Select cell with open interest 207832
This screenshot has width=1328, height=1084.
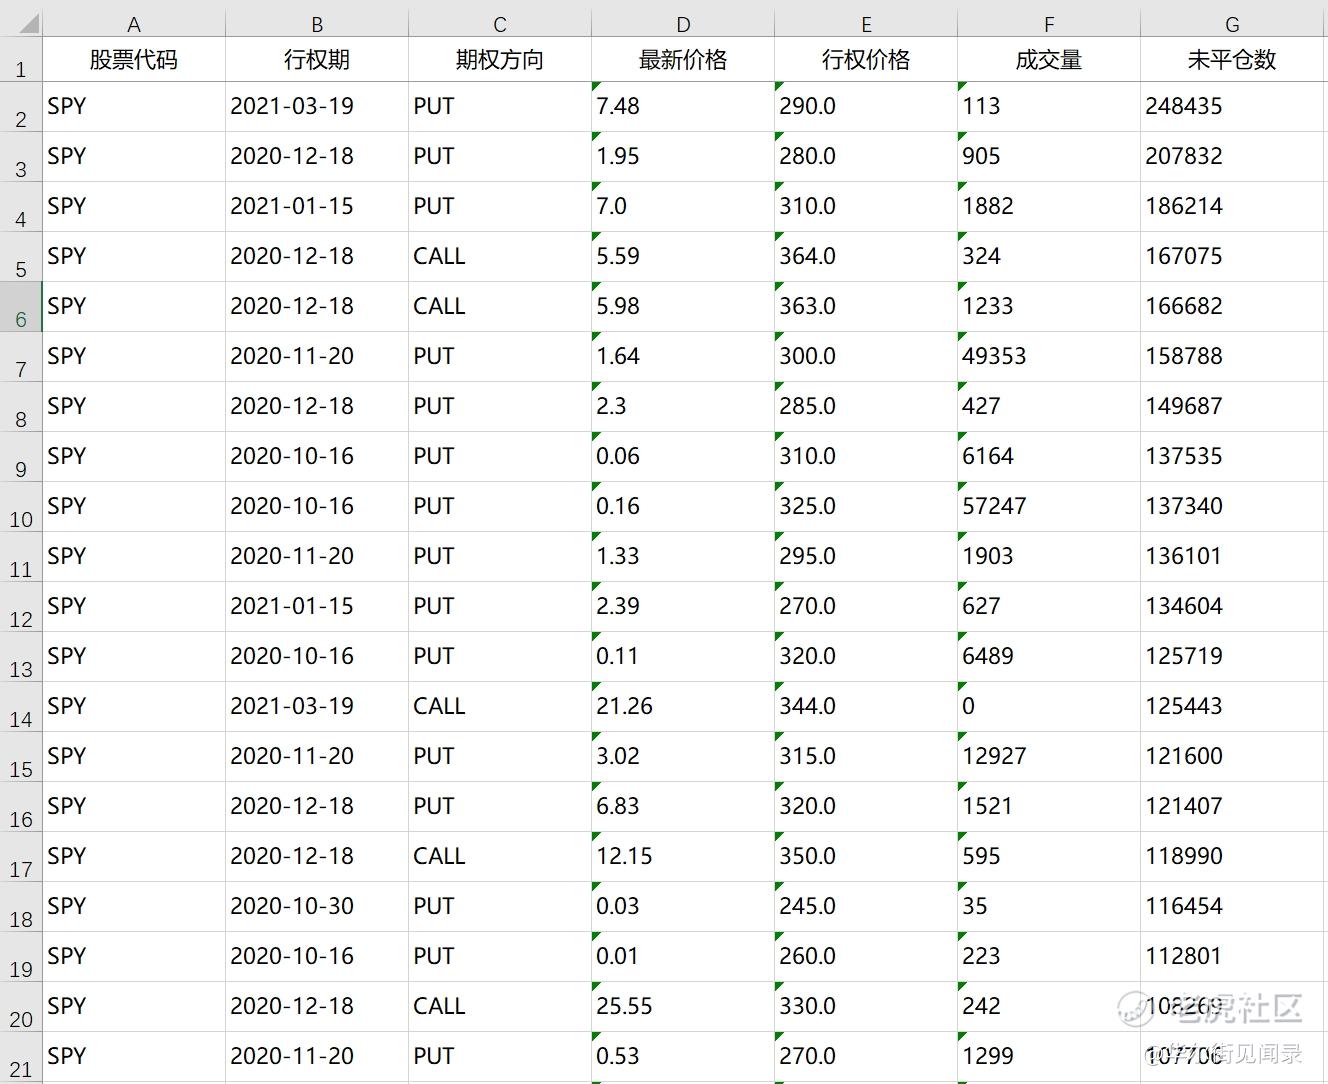(x=1232, y=157)
